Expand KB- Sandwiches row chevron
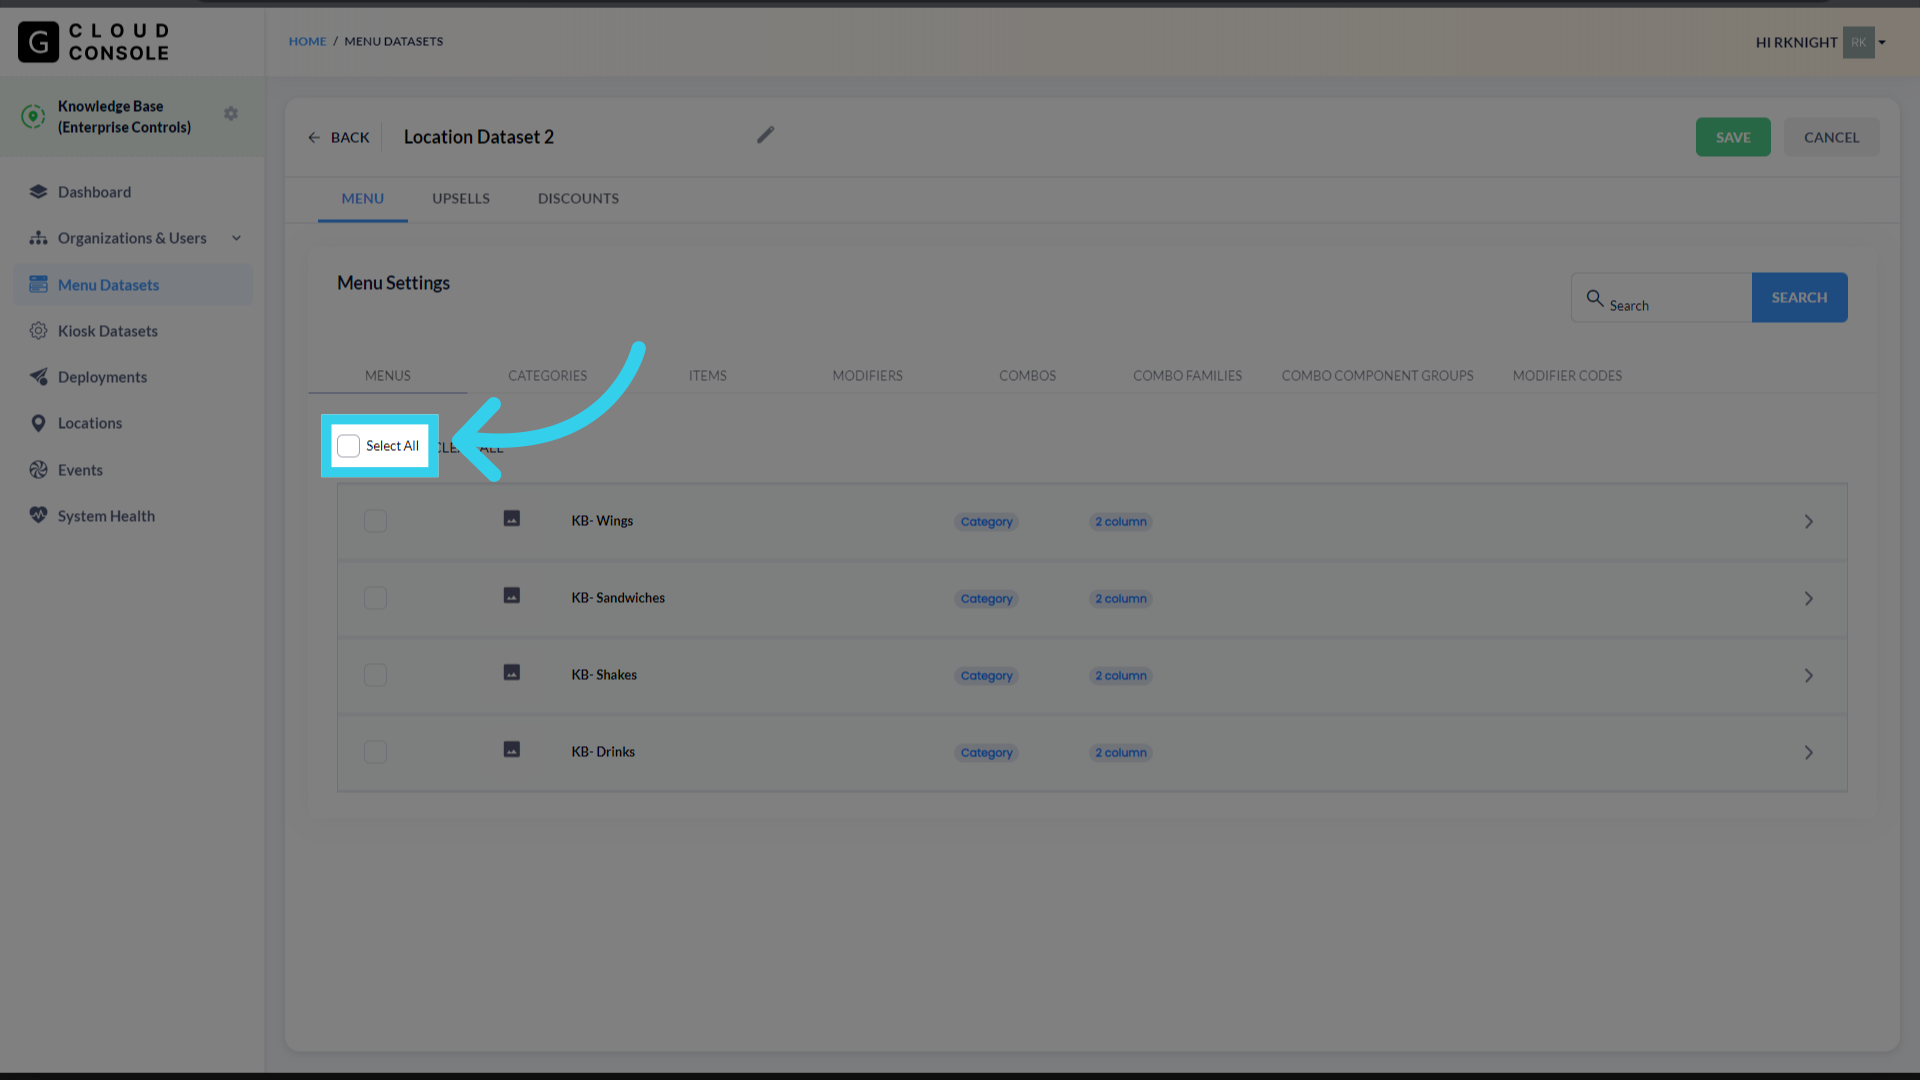Image resolution: width=1920 pixels, height=1080 pixels. (1808, 599)
